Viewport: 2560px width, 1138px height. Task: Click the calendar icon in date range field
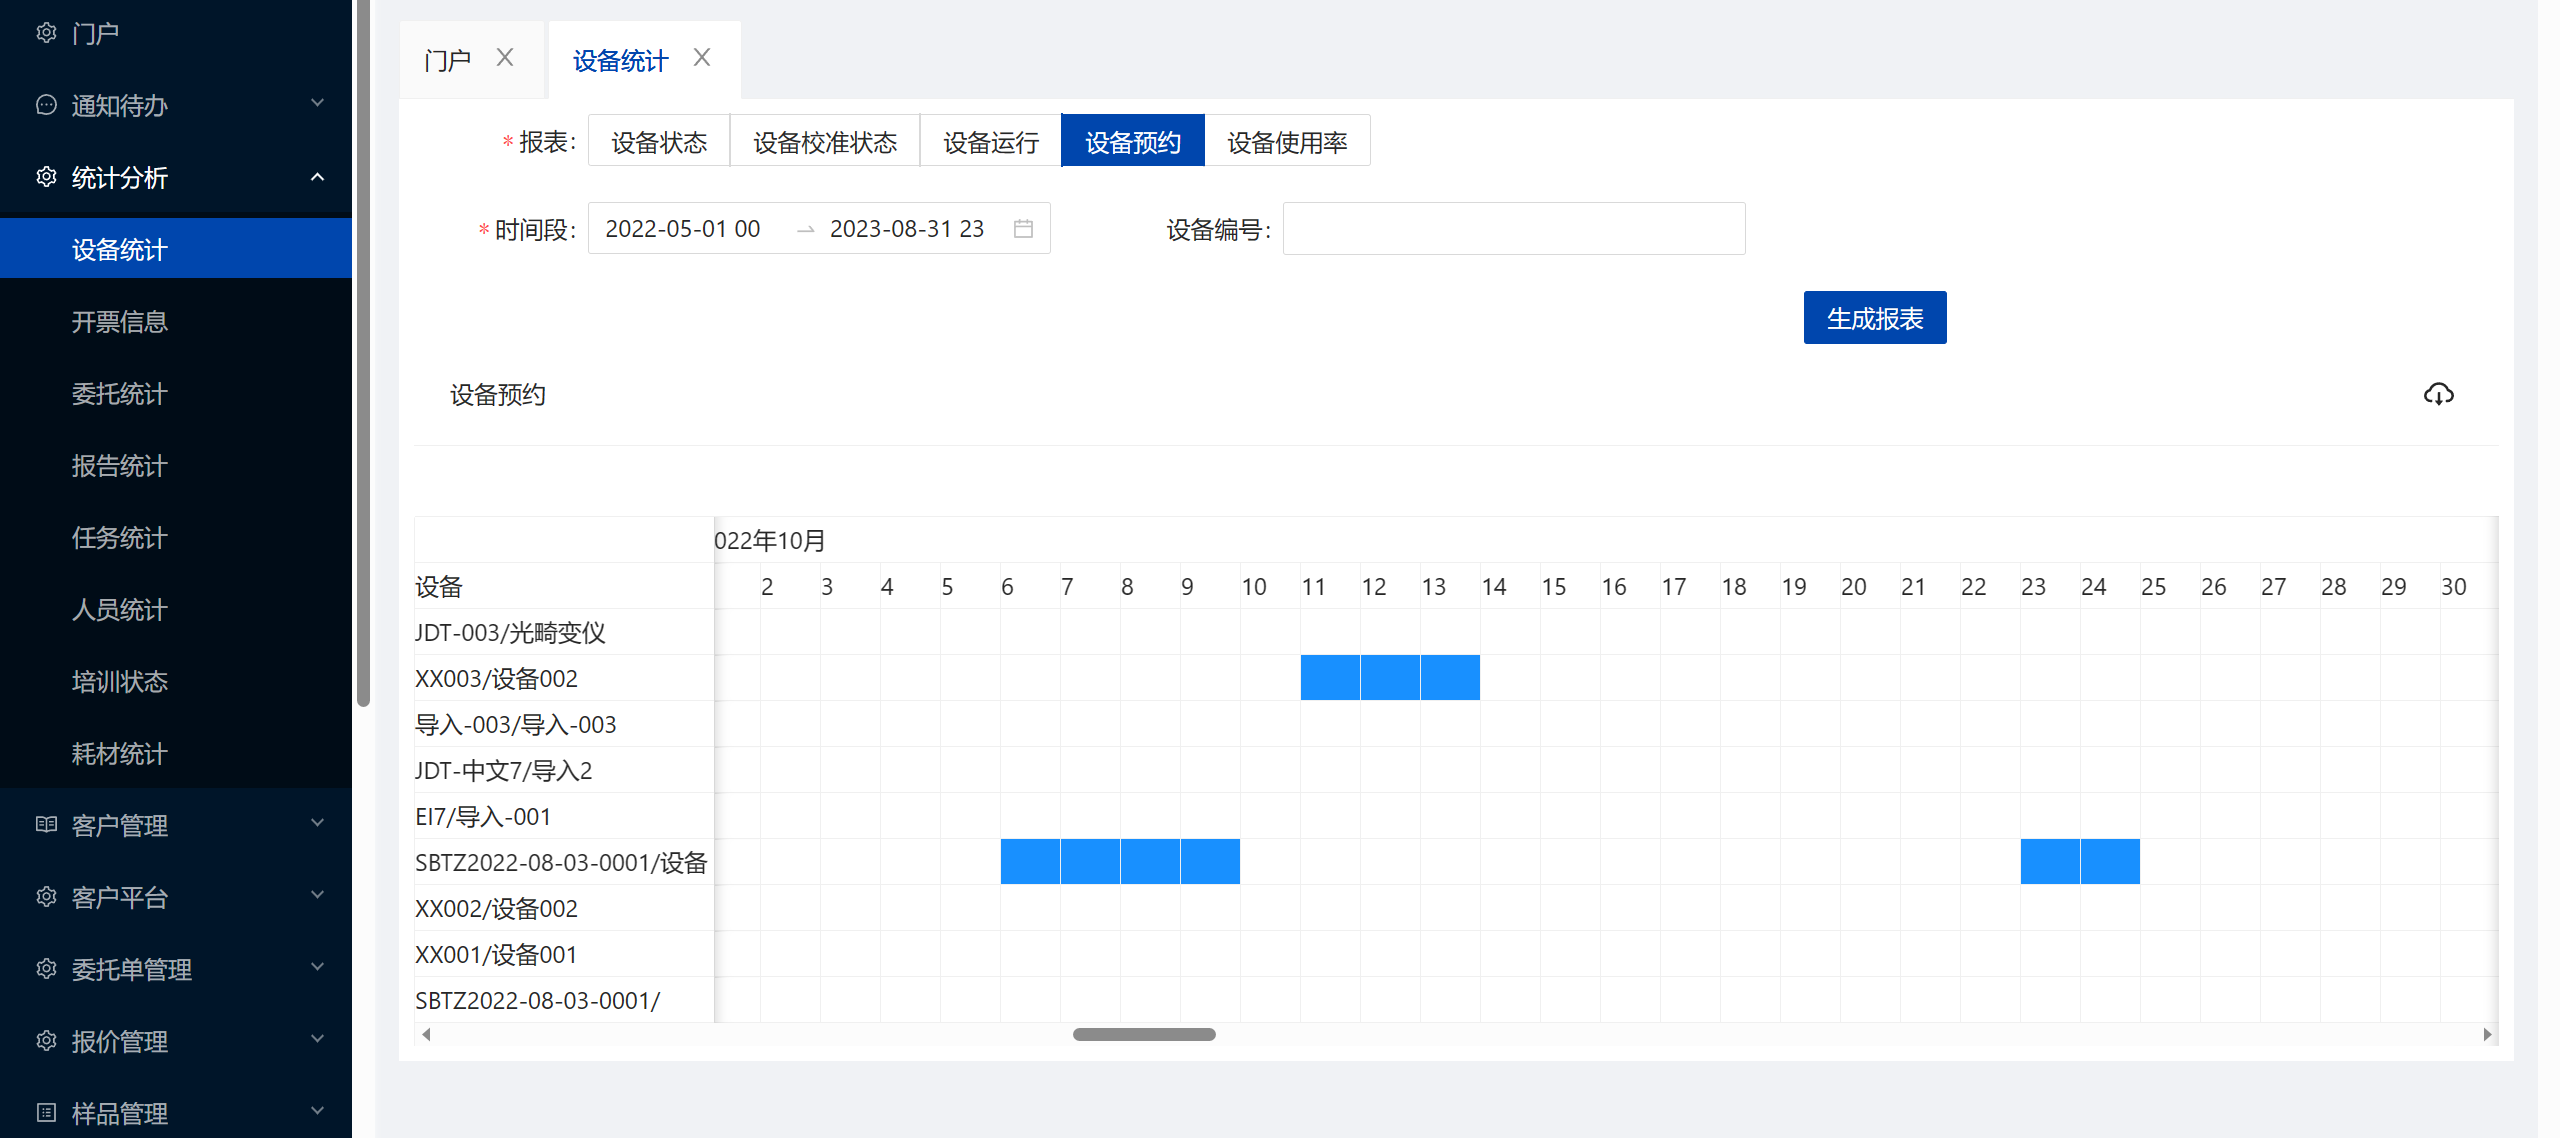pyautogui.click(x=1023, y=229)
